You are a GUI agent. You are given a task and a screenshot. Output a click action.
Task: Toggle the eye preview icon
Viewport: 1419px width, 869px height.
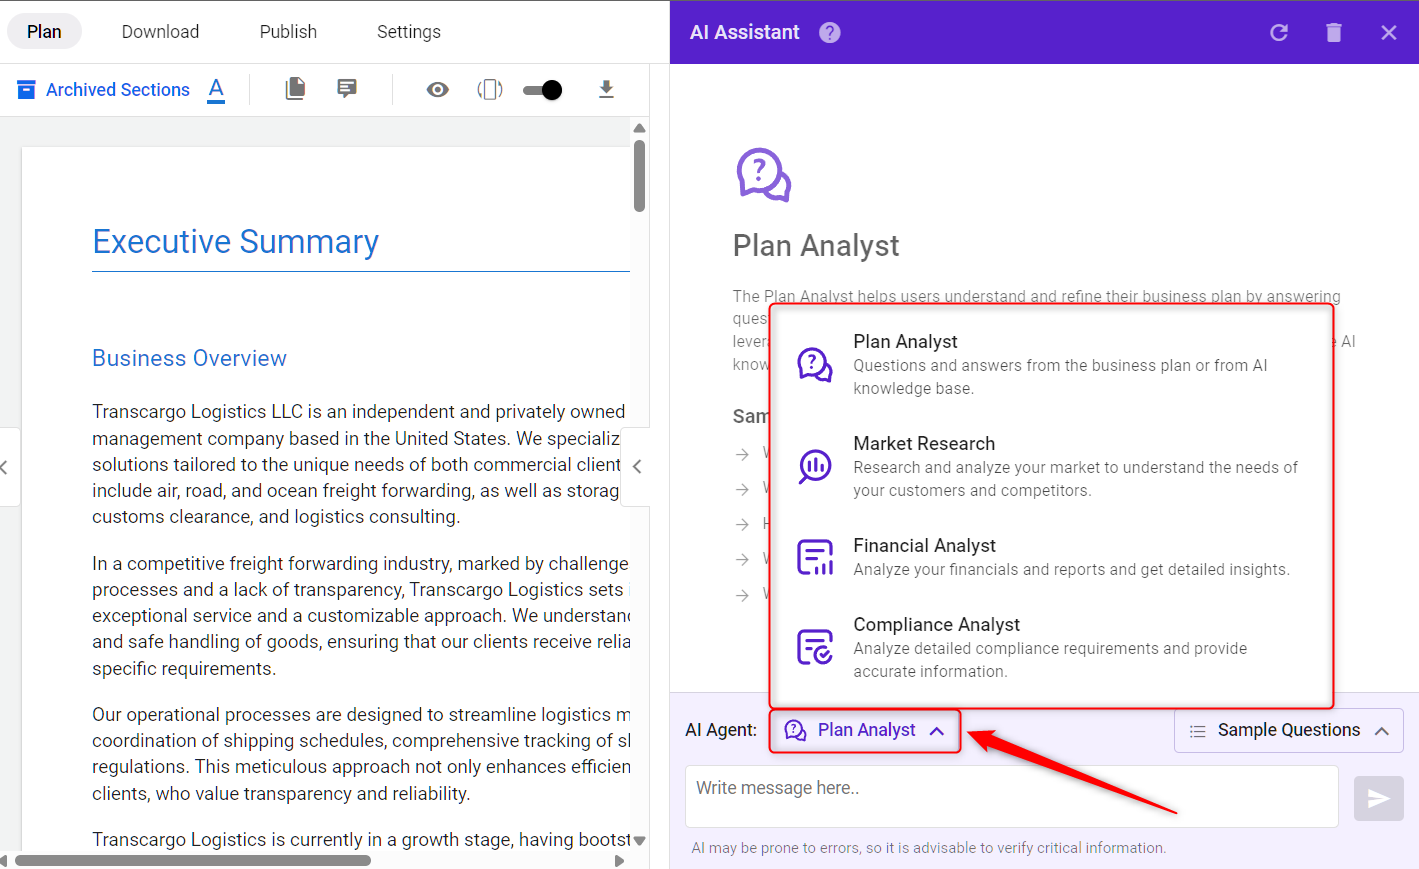pyautogui.click(x=437, y=90)
